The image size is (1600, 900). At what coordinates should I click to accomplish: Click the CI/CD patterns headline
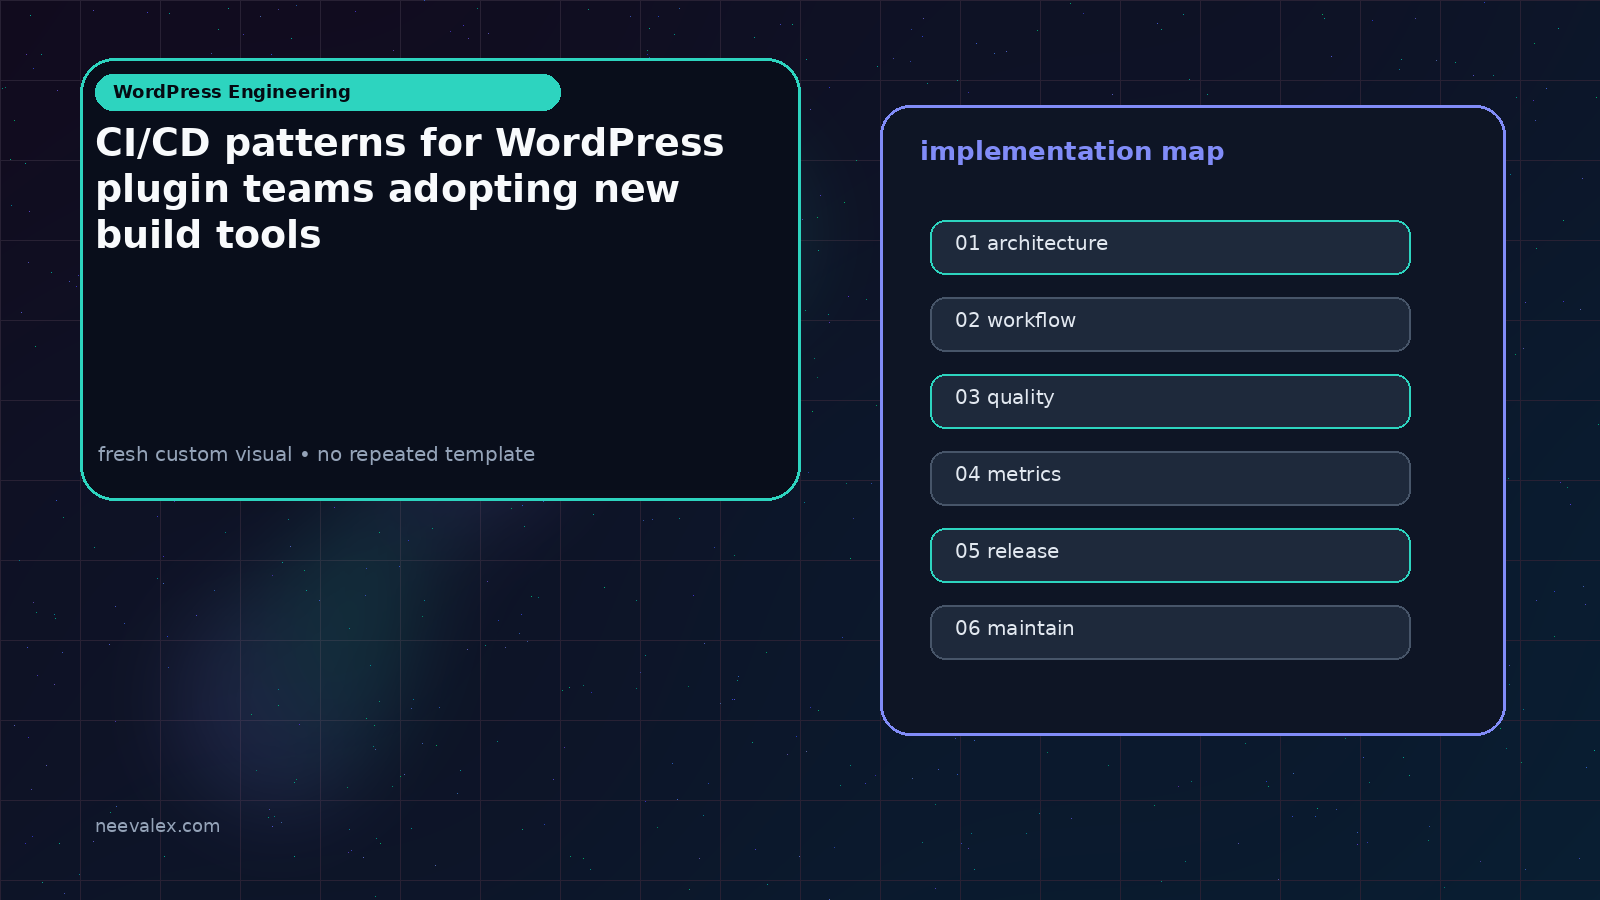410,189
